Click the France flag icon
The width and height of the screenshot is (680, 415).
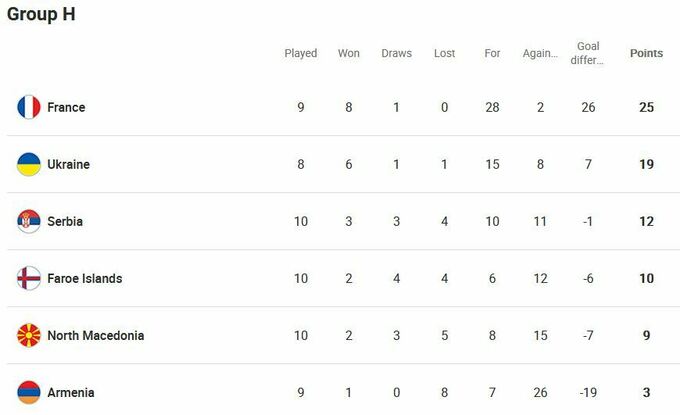coord(28,107)
